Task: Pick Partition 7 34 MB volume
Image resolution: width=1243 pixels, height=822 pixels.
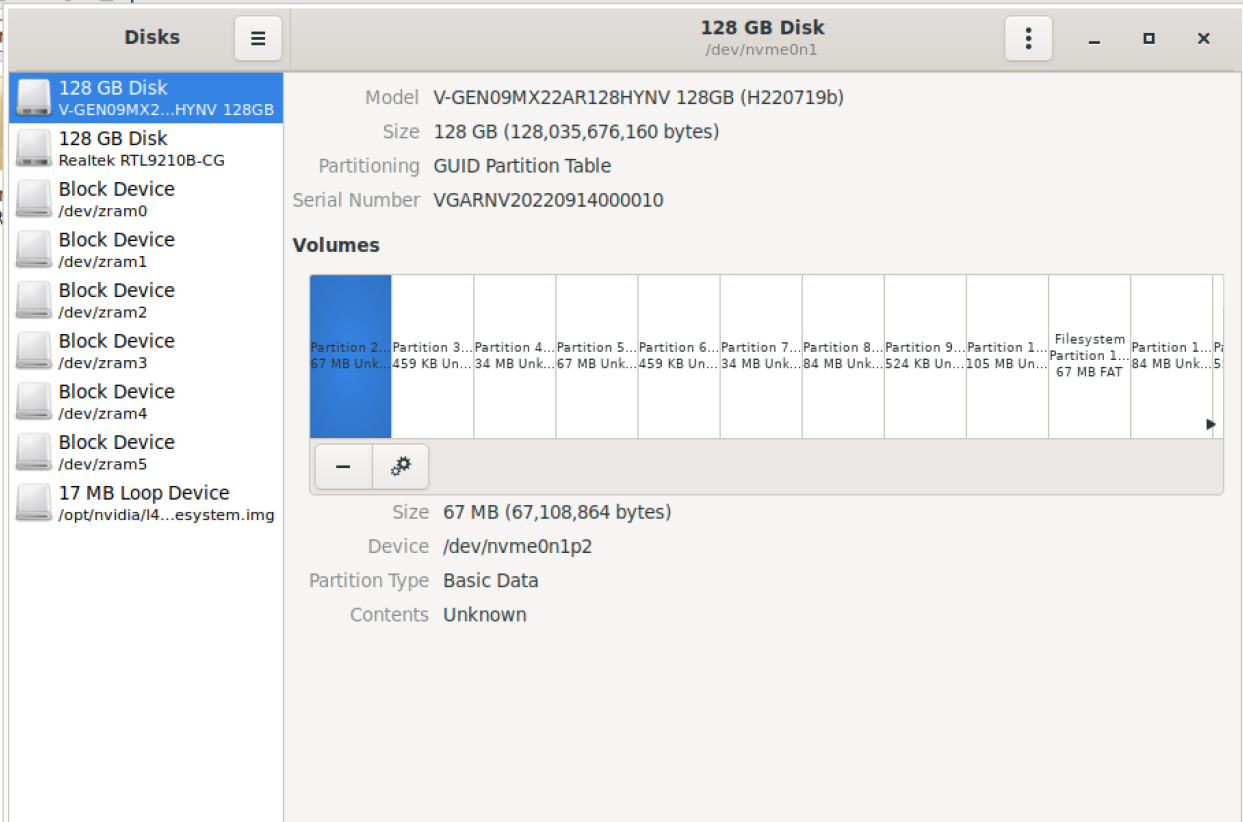Action: [761, 356]
